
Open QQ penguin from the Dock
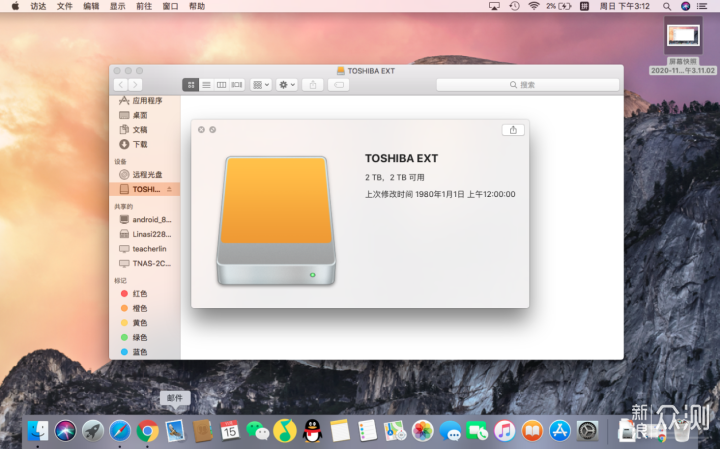[x=312, y=431]
